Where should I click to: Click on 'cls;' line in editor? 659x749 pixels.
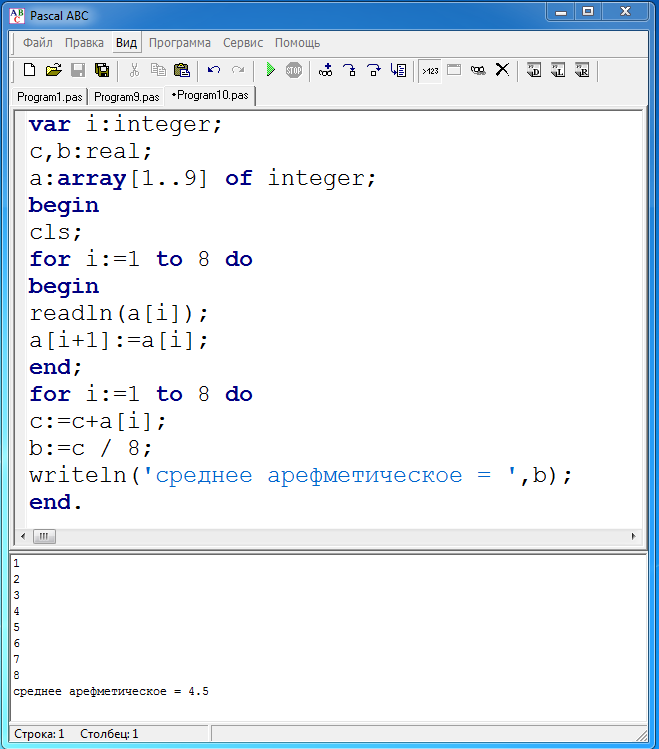(55, 233)
